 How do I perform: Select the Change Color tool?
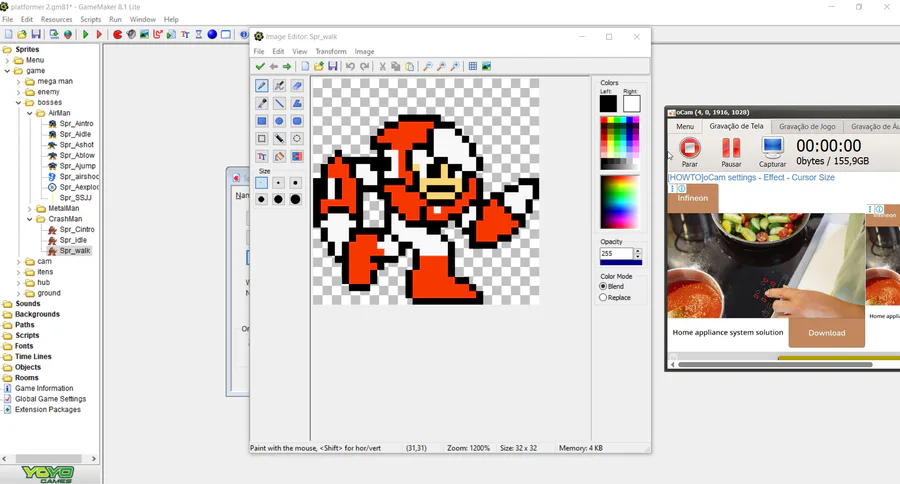[297, 156]
